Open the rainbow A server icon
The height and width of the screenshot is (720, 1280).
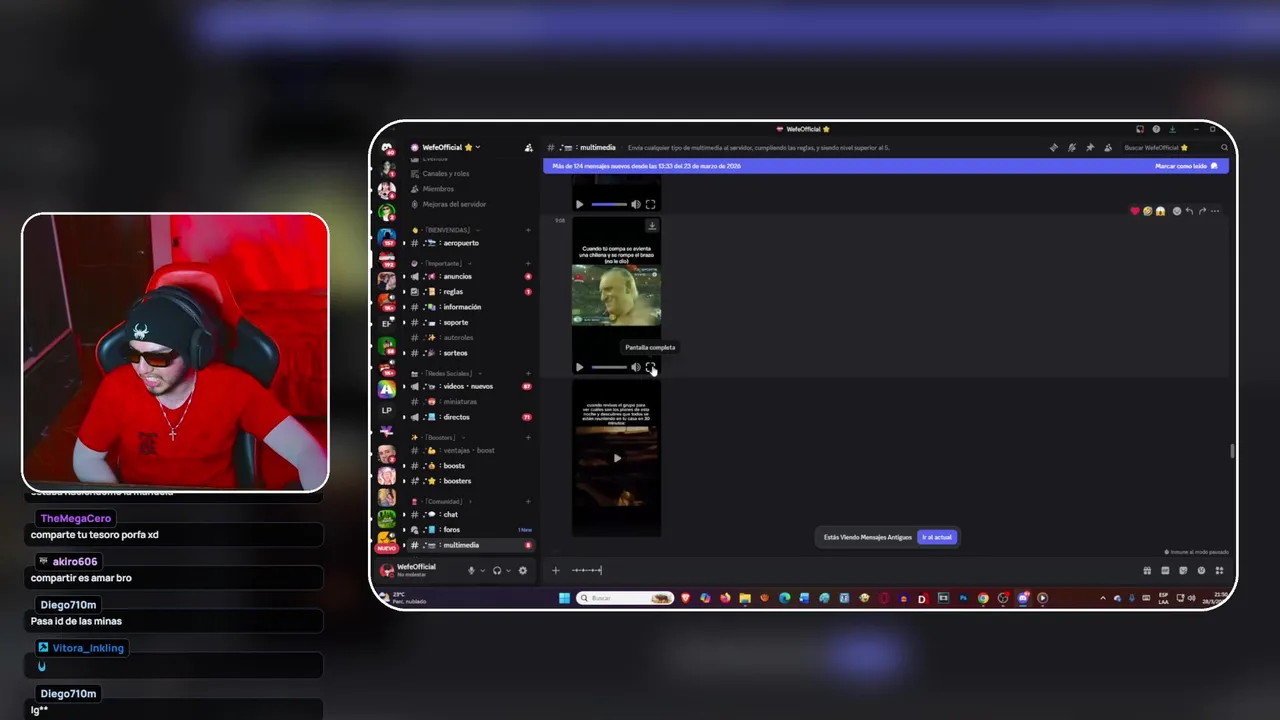(387, 389)
